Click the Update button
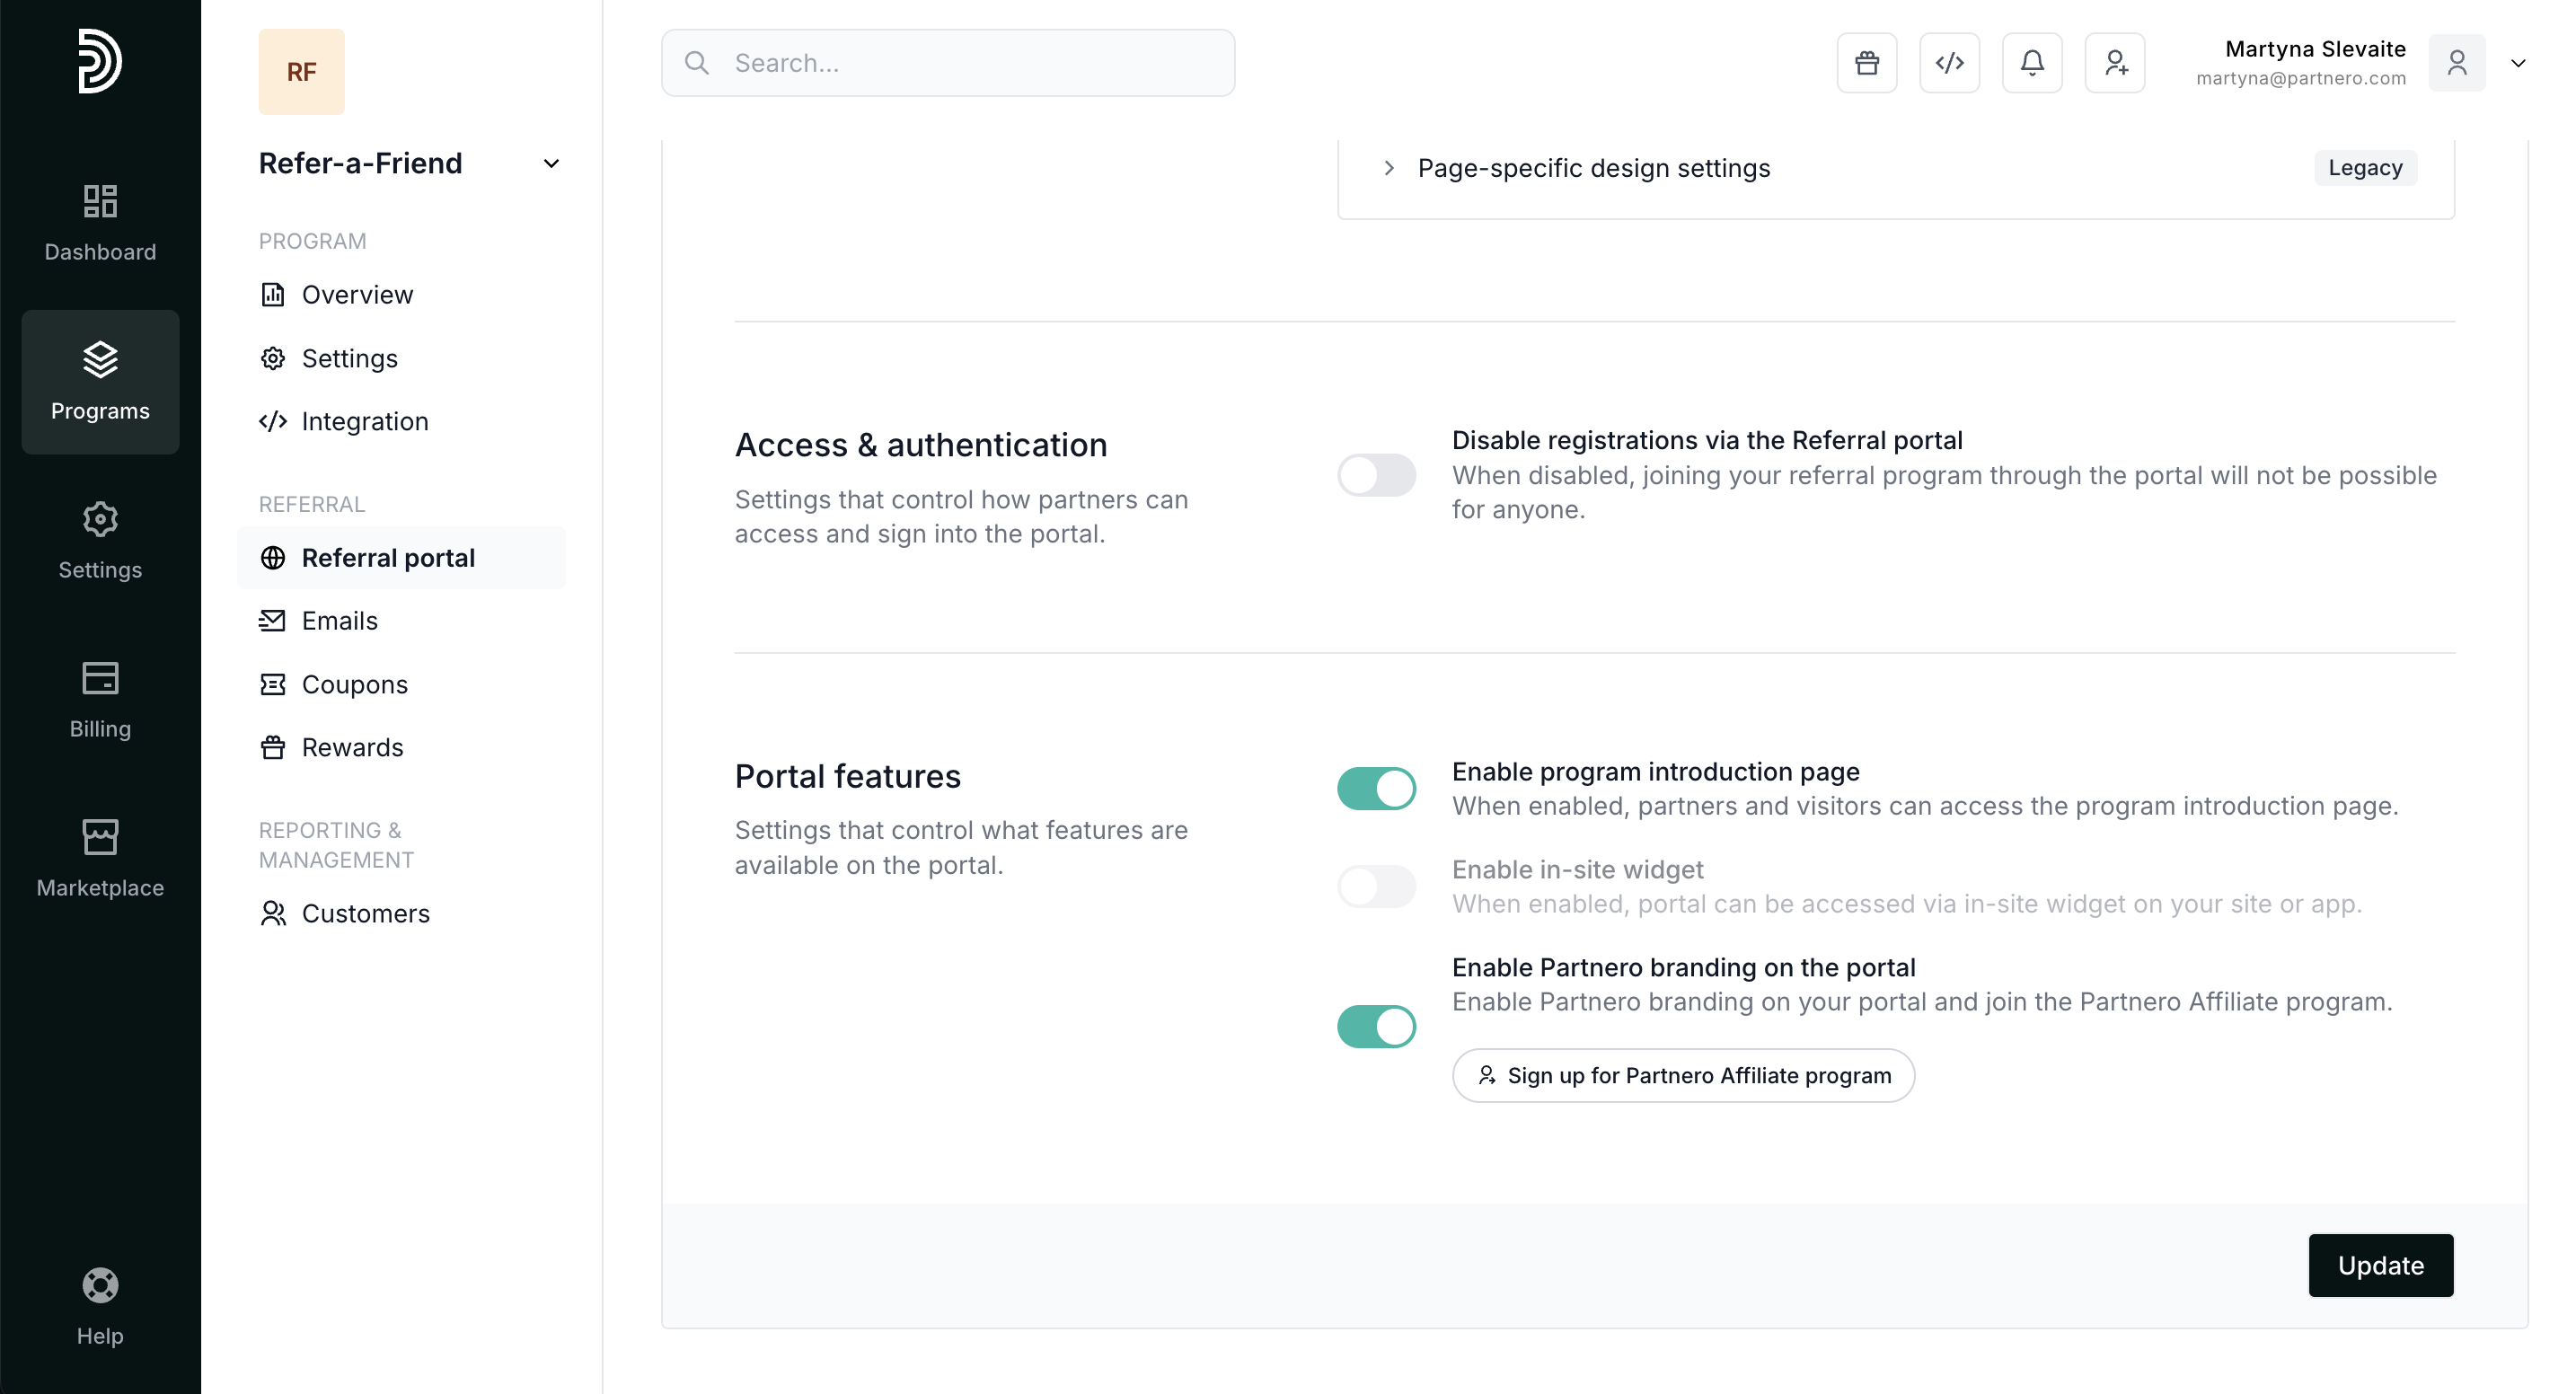The width and height of the screenshot is (2576, 1394). click(2380, 1265)
